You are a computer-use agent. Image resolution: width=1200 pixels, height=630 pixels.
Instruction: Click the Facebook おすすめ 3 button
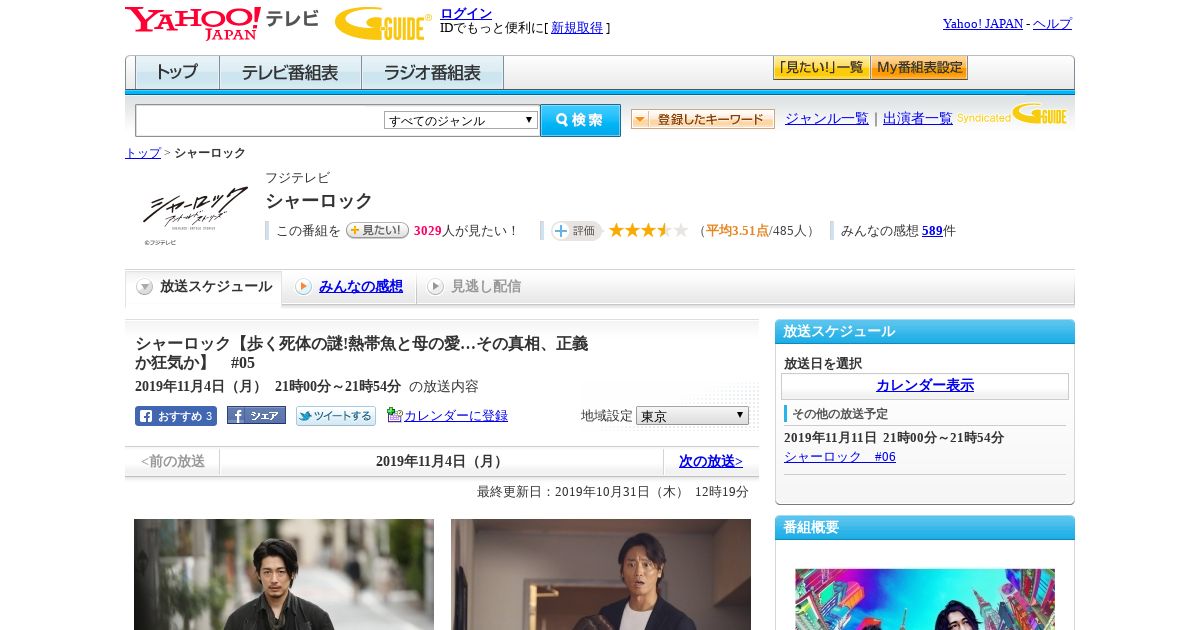coord(176,416)
